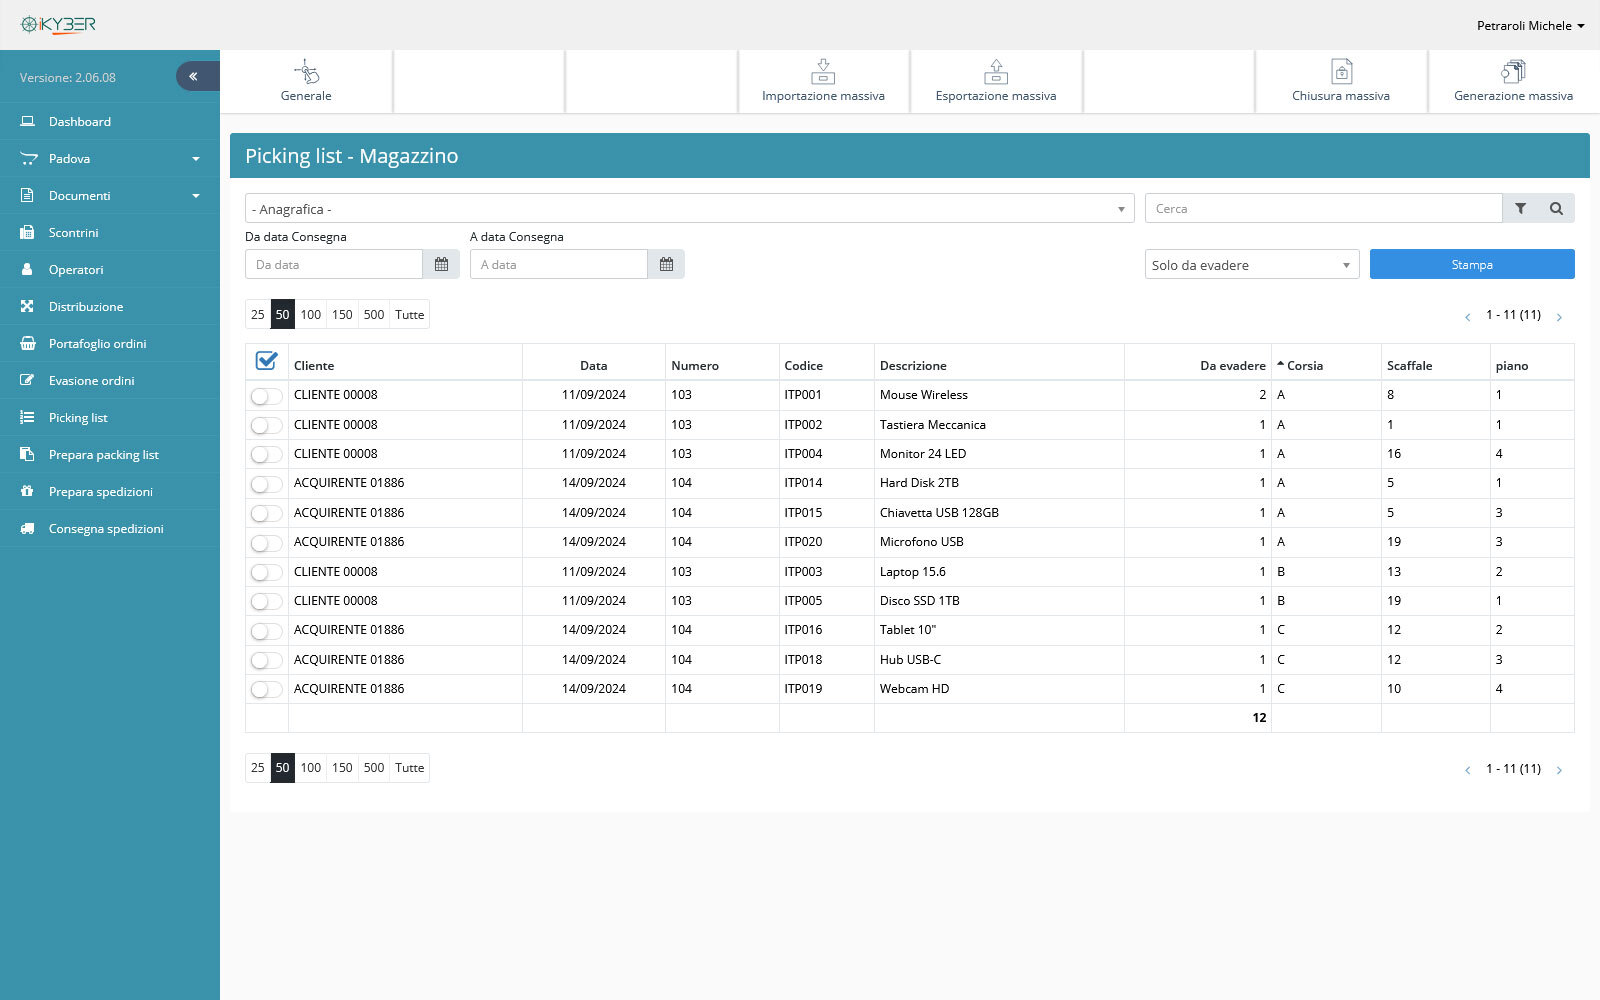The image size is (1600, 1000).
Task: Click the Prepara spedizioni gift icon
Action: [x=27, y=491]
